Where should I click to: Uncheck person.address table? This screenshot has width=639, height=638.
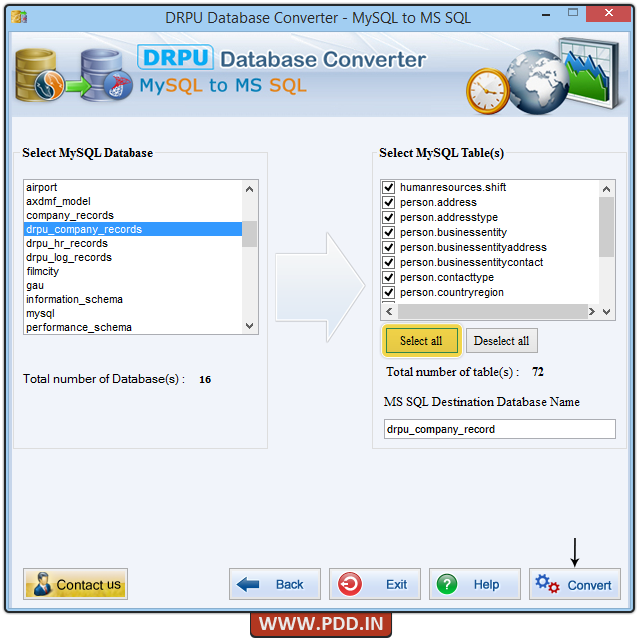pyautogui.click(x=389, y=202)
